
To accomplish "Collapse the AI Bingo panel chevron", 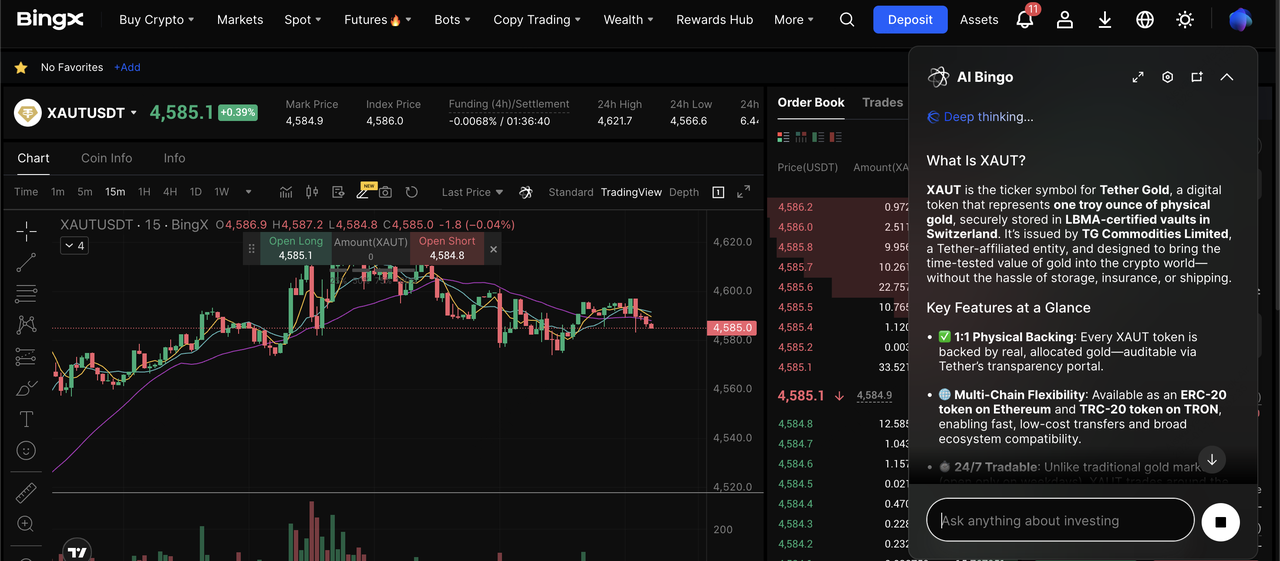I will pyautogui.click(x=1227, y=77).
